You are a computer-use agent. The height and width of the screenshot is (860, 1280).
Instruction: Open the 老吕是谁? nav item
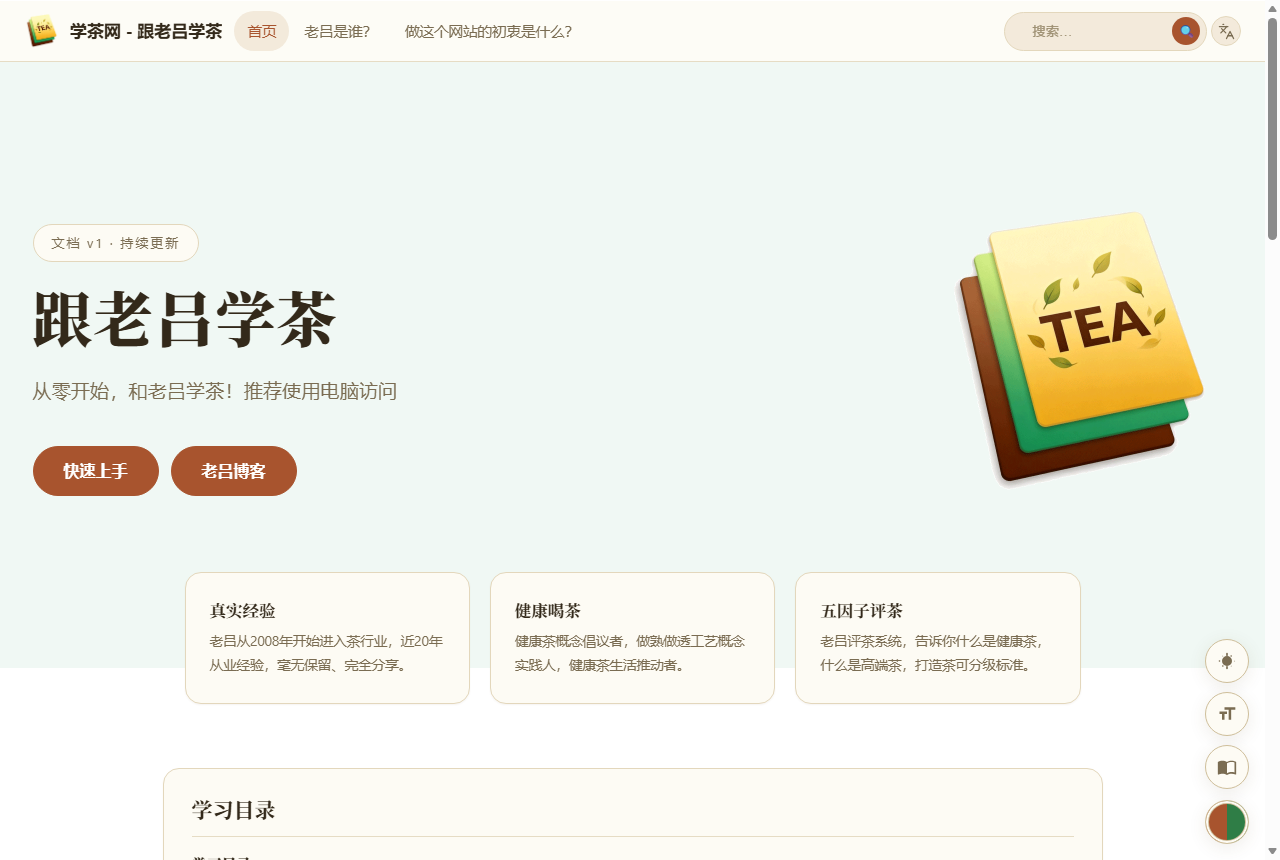point(337,31)
